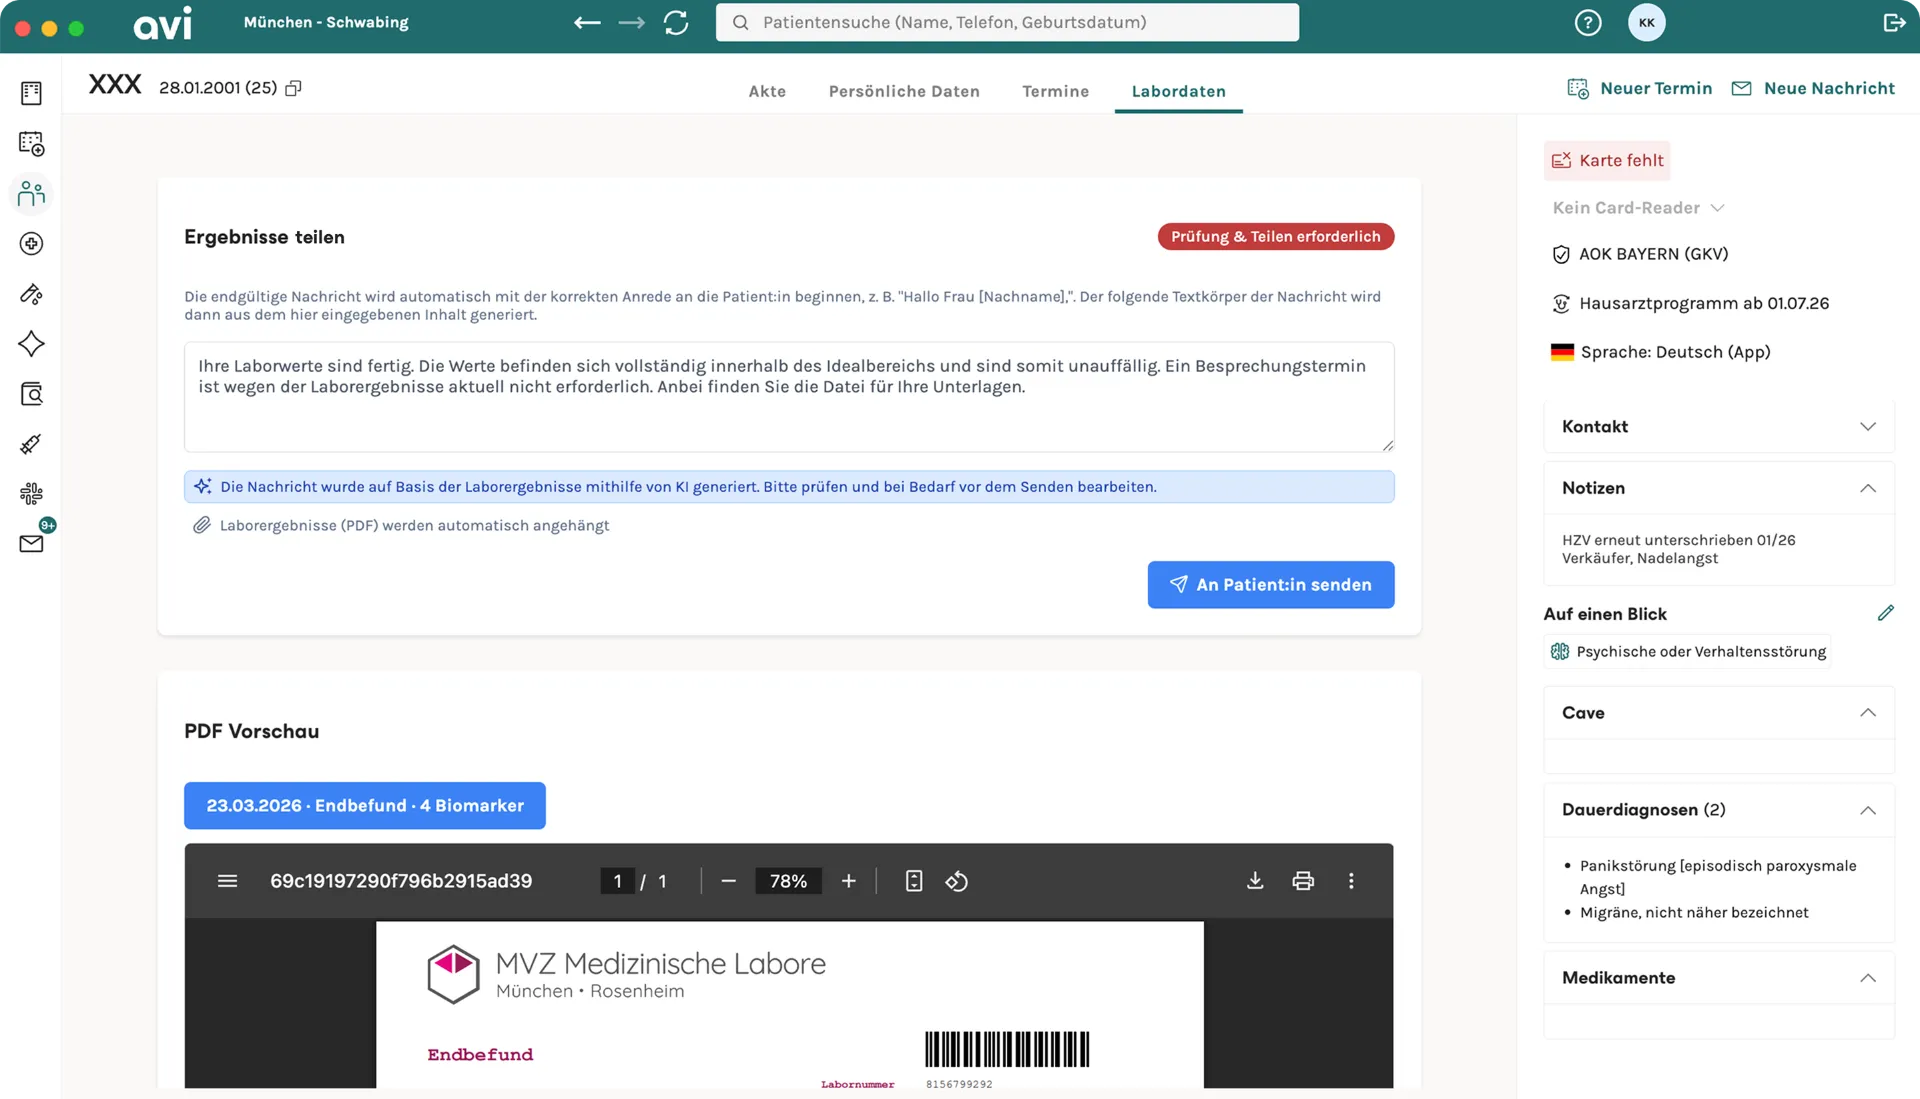Select the Labordaten tab
The height and width of the screenshot is (1099, 1920).
coord(1178,91)
